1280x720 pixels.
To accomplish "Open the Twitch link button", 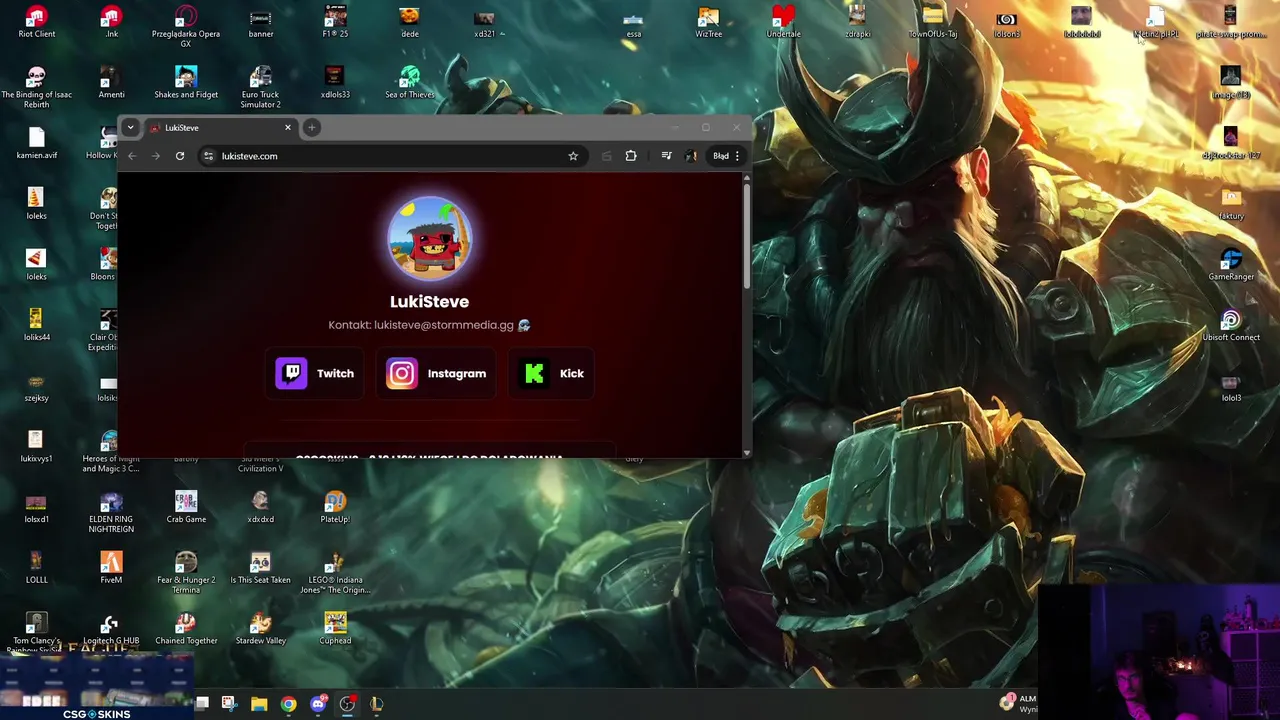I will (x=315, y=373).
